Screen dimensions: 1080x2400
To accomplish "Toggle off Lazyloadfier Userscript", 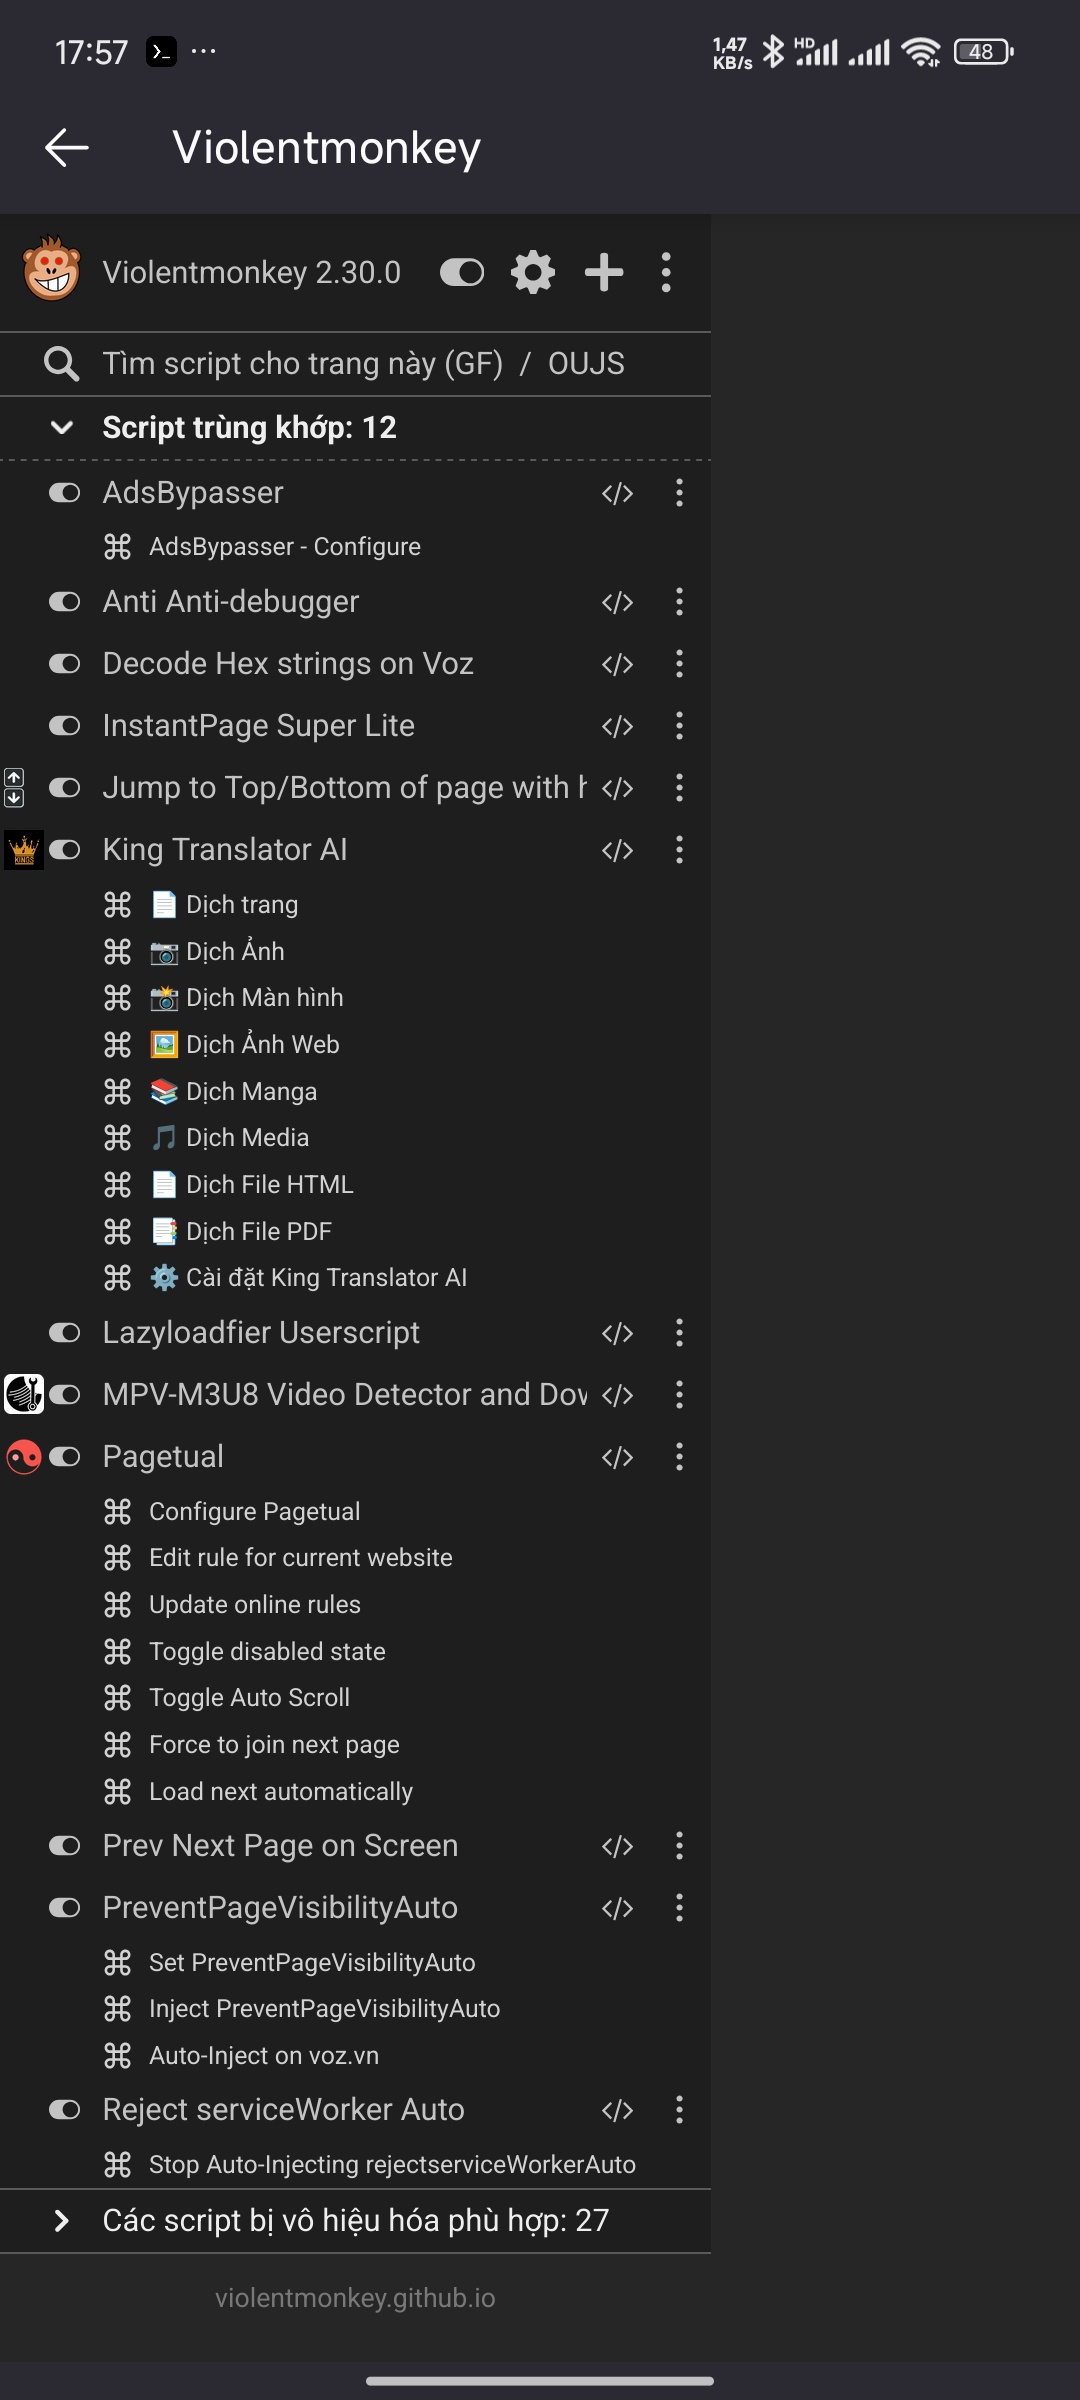I will 65,1333.
